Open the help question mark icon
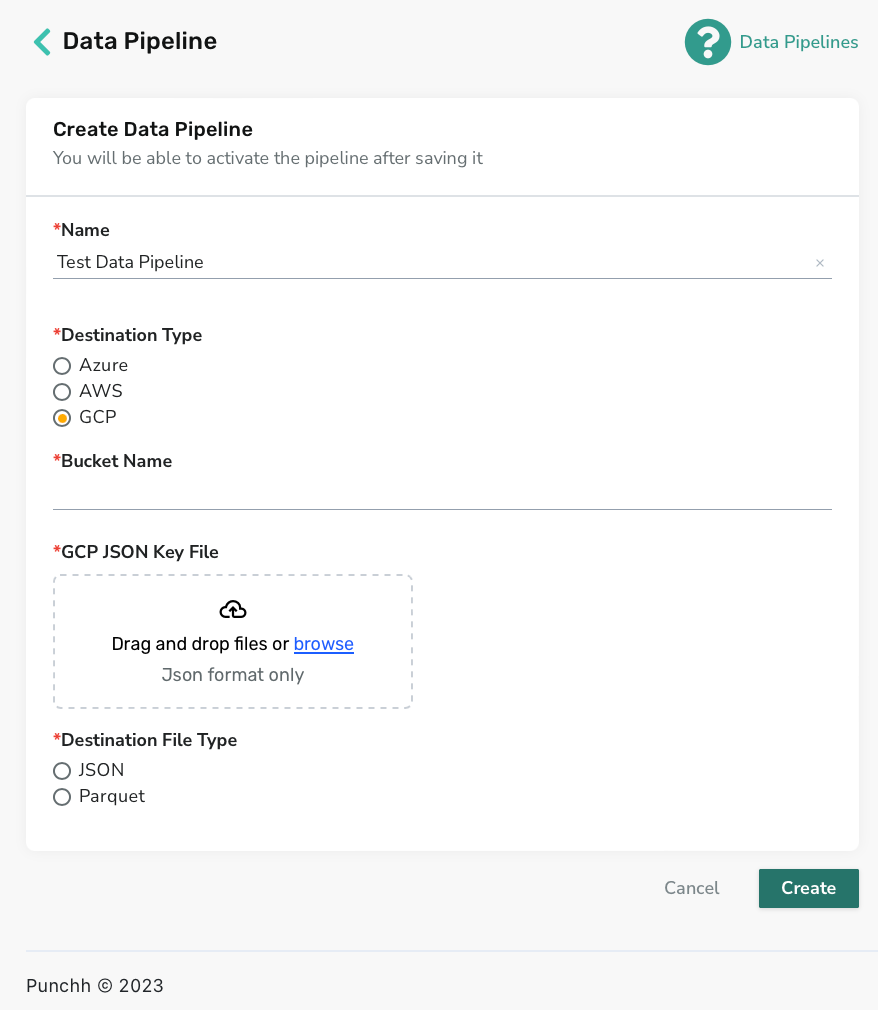This screenshot has width=878, height=1010. (707, 42)
